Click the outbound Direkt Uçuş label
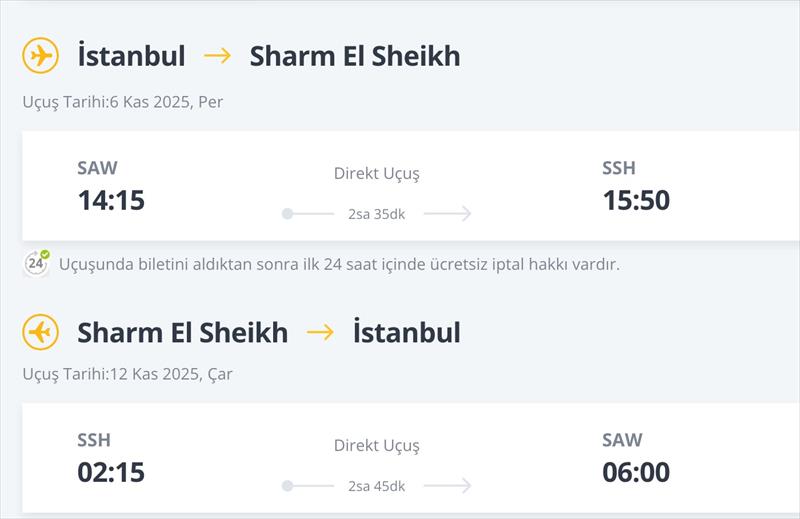800x519 pixels. tap(377, 174)
